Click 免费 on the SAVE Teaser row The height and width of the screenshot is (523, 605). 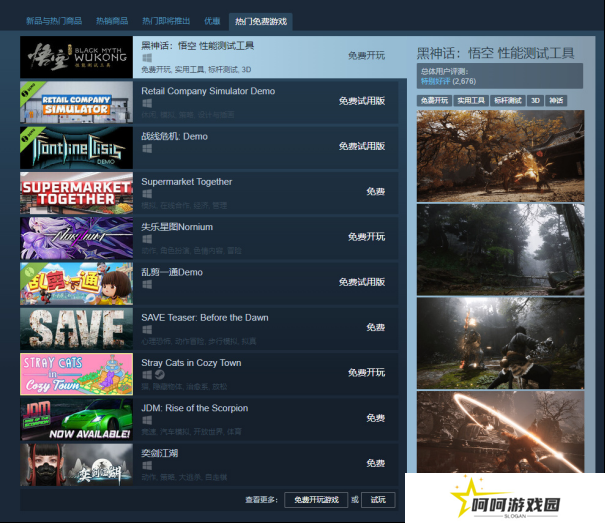pos(376,327)
